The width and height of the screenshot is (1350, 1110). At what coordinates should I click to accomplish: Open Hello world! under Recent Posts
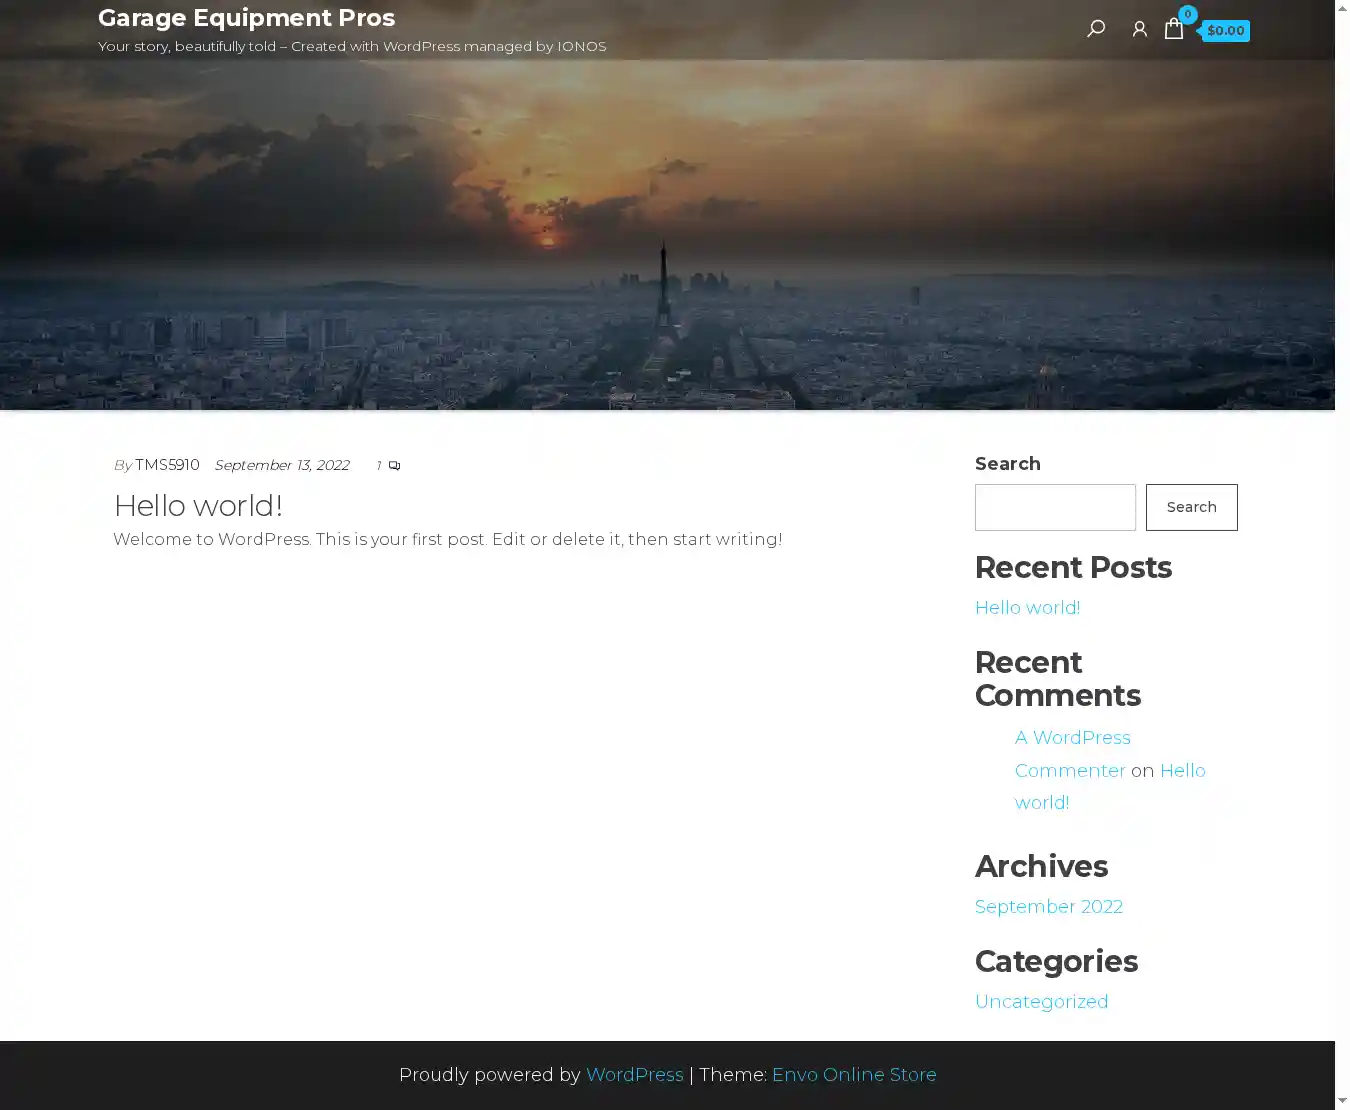coord(1027,608)
